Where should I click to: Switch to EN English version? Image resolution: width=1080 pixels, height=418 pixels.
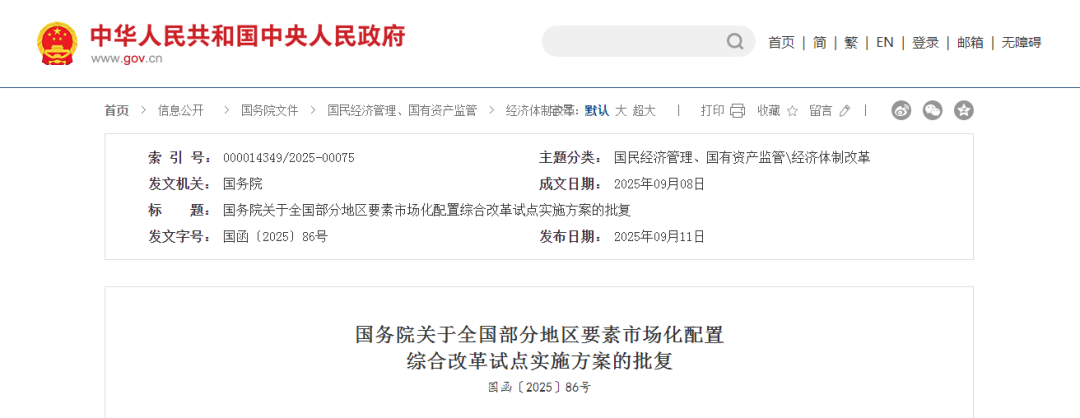coord(885,43)
